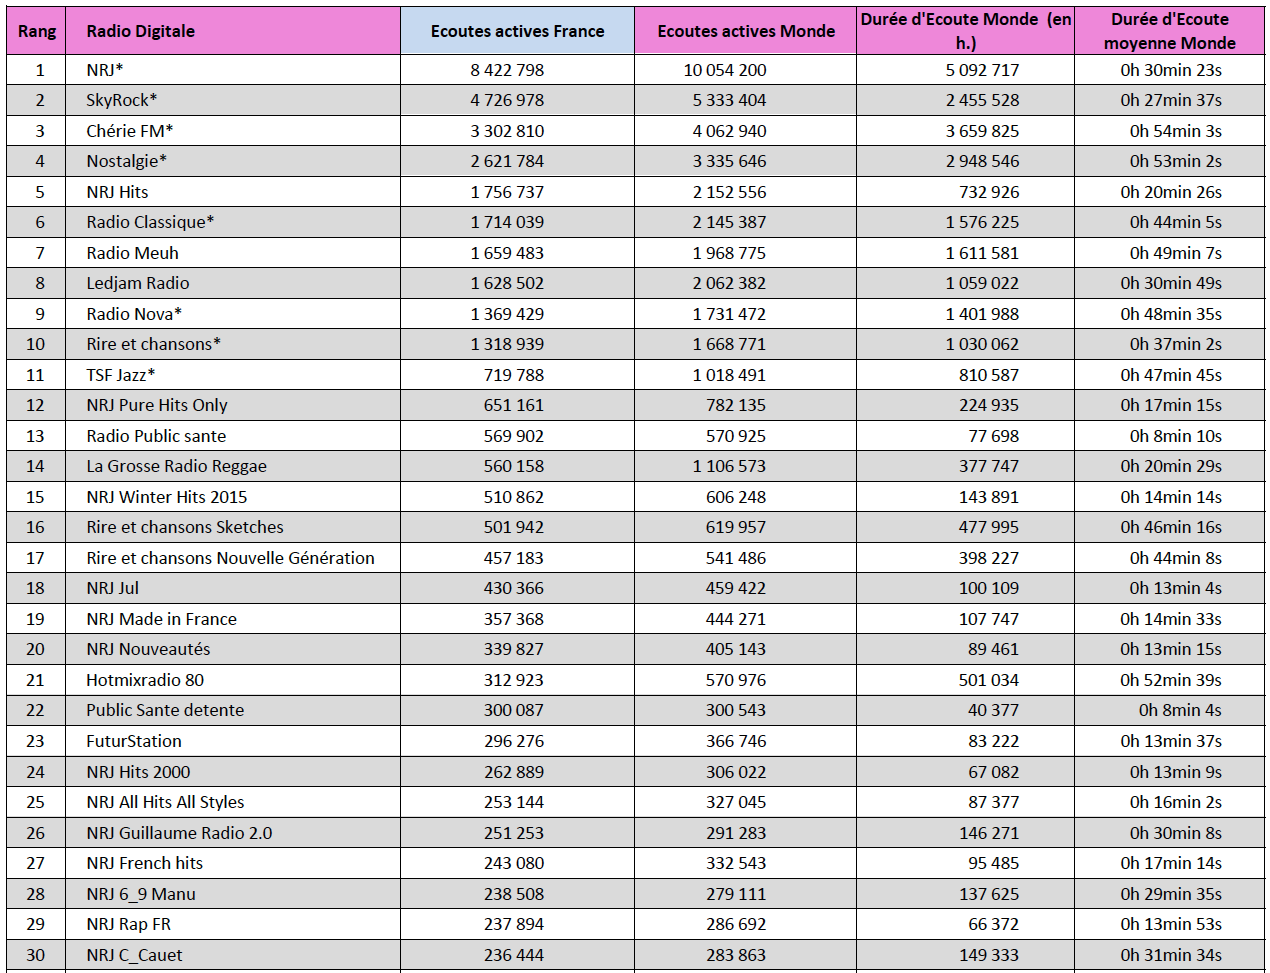The image size is (1270, 973).
Task: Select the "Radio Classique*" cell
Action: tap(150, 222)
